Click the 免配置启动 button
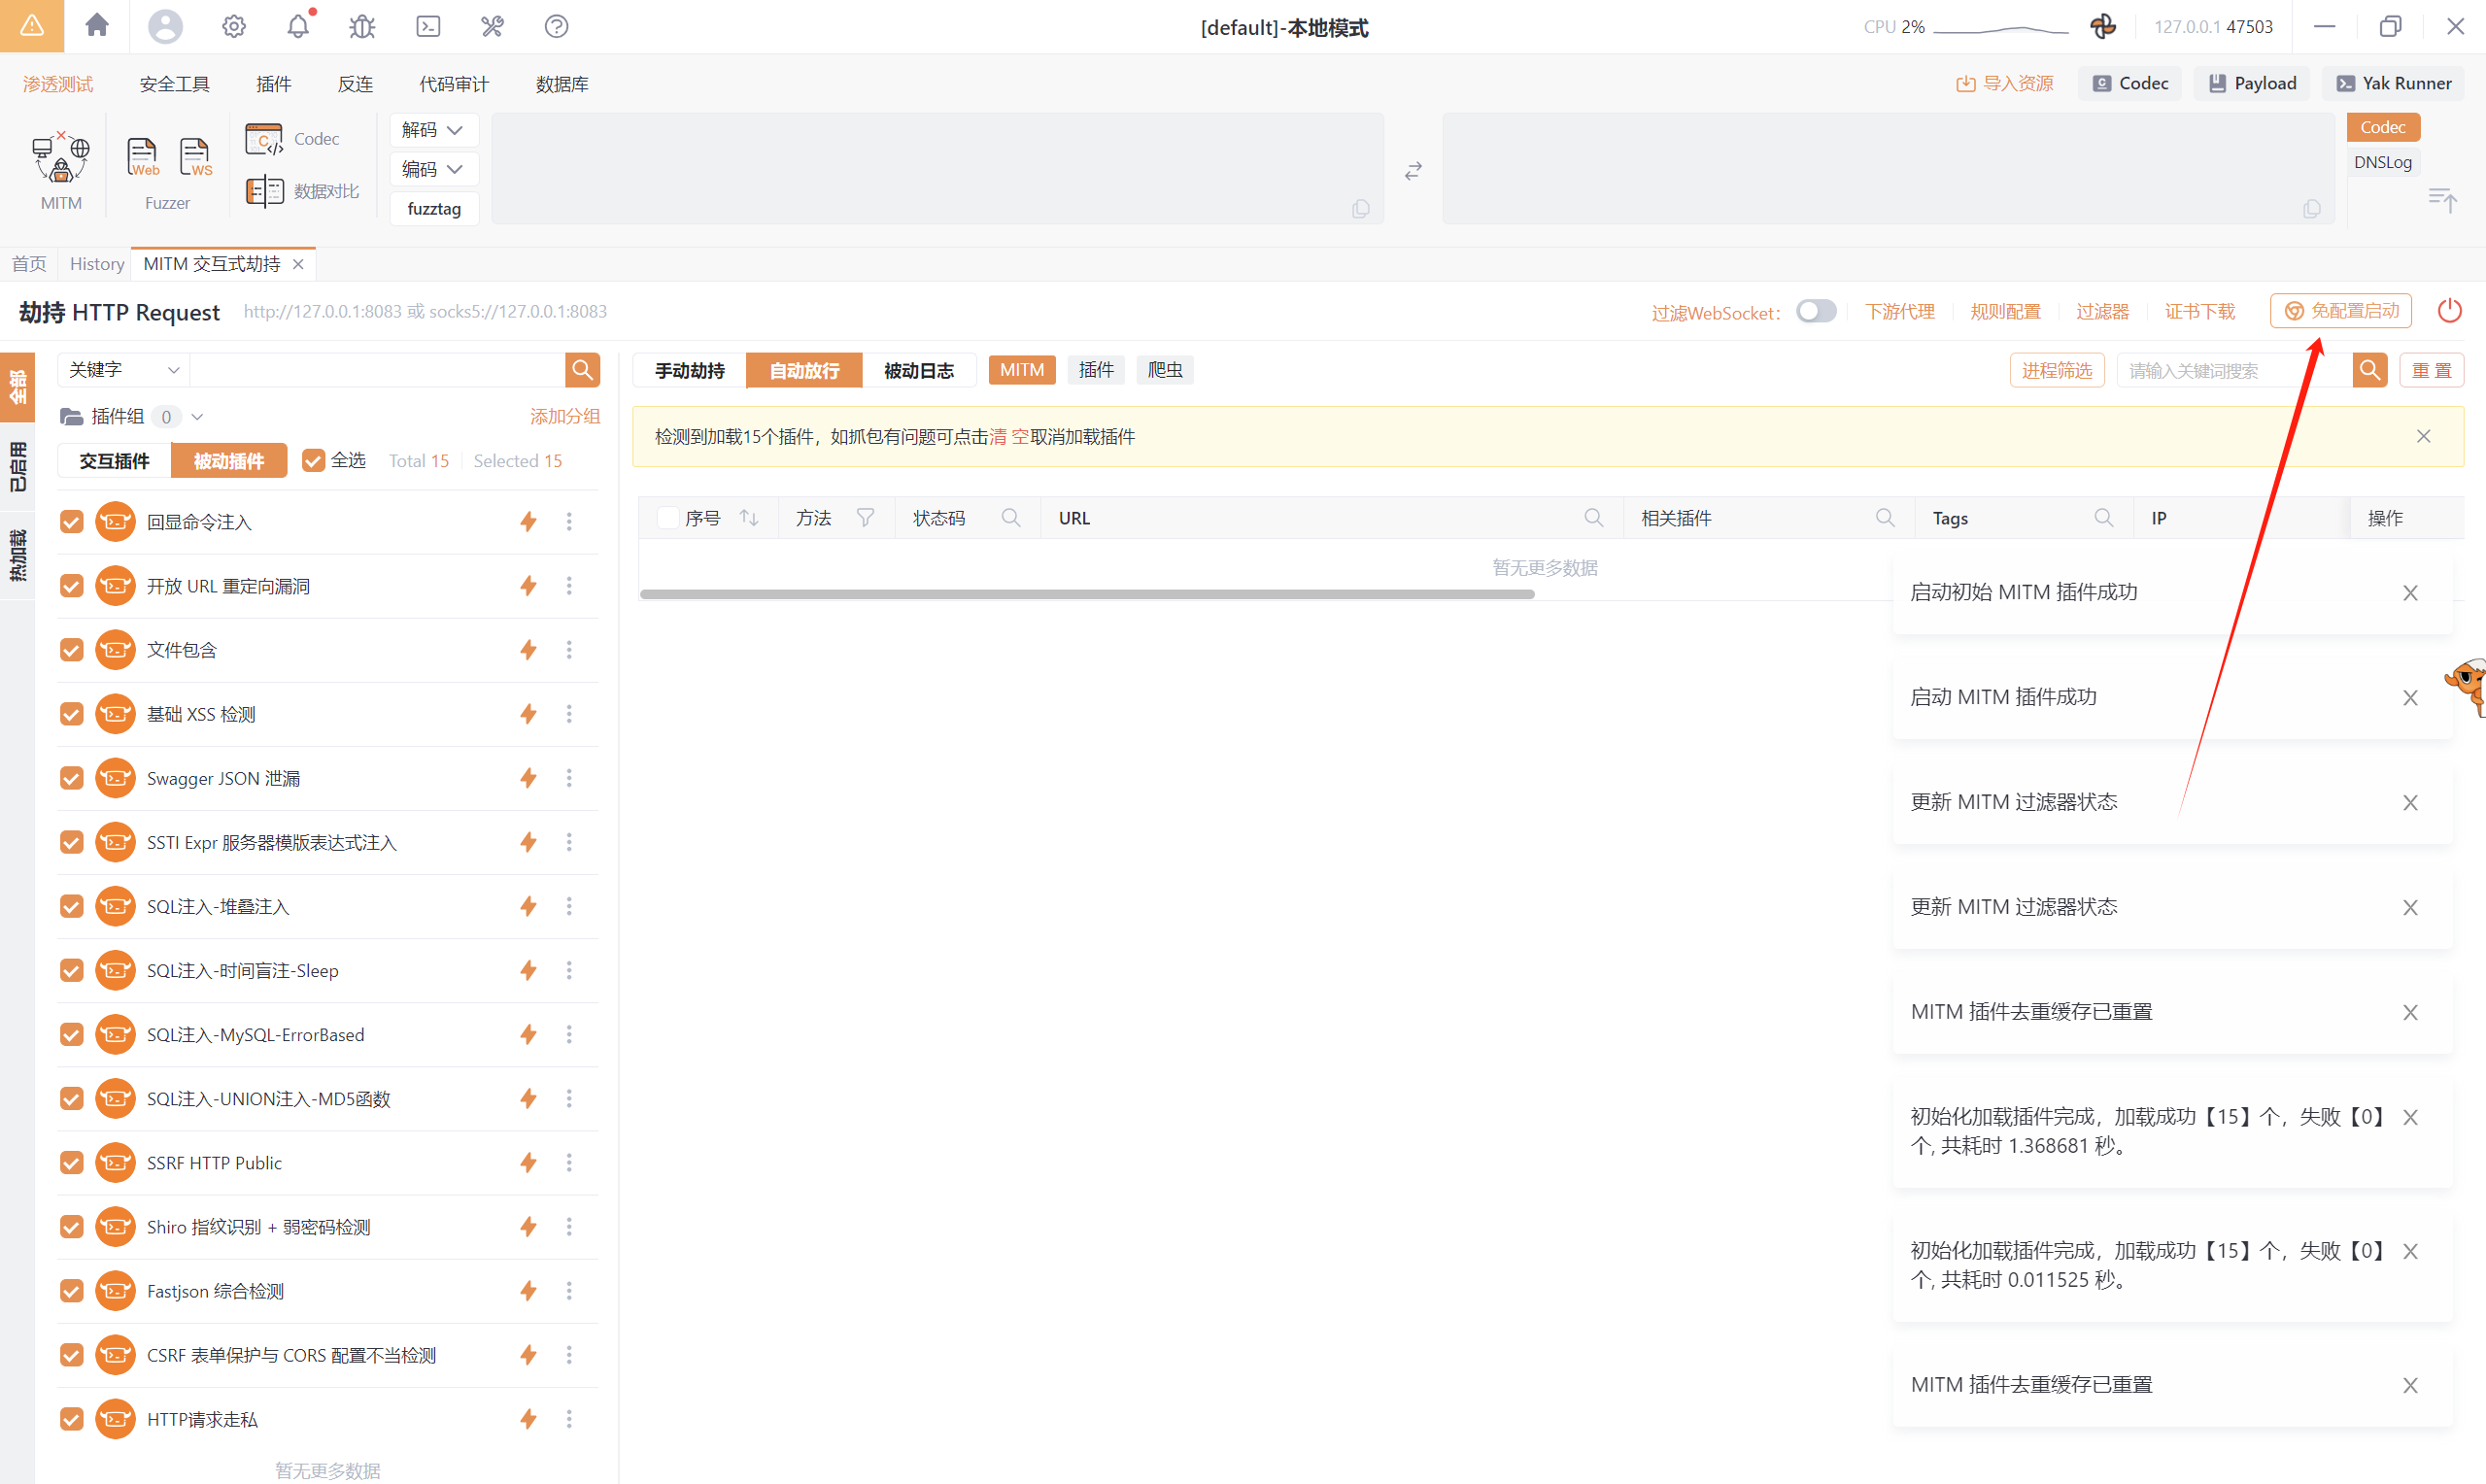The image size is (2486, 1484). 2340,311
